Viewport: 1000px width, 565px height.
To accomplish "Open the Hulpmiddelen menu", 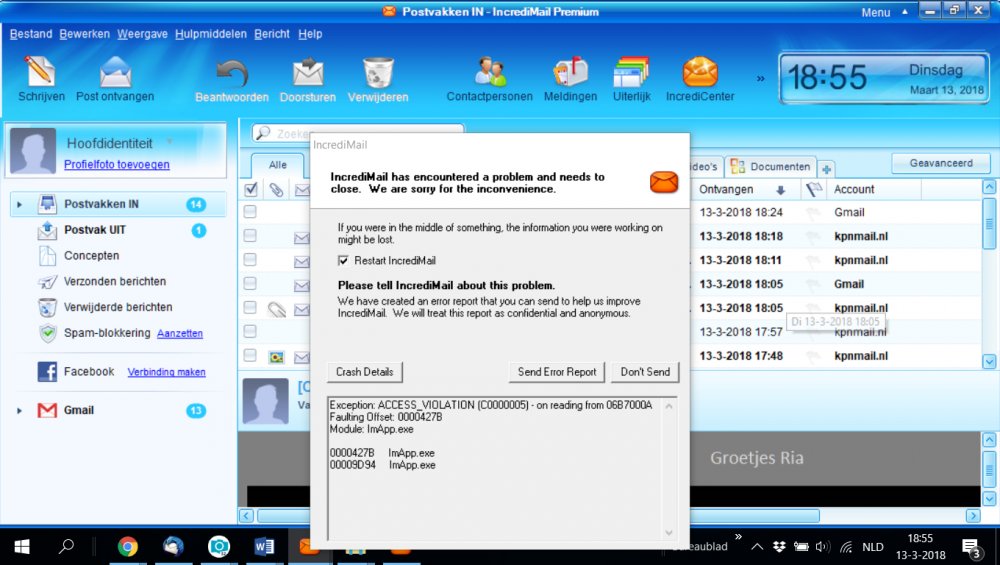I will pyautogui.click(x=210, y=34).
